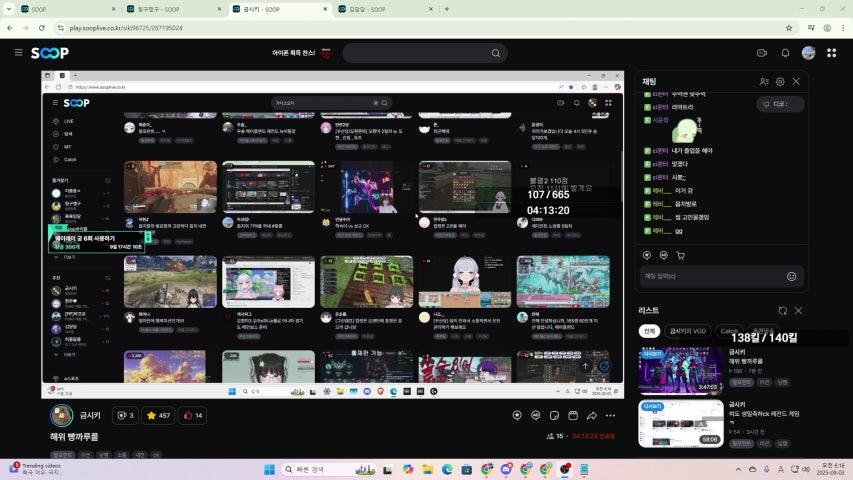Click the streamer avatar next to 금시키
Viewport: 853px width, 480px height.
61,415
